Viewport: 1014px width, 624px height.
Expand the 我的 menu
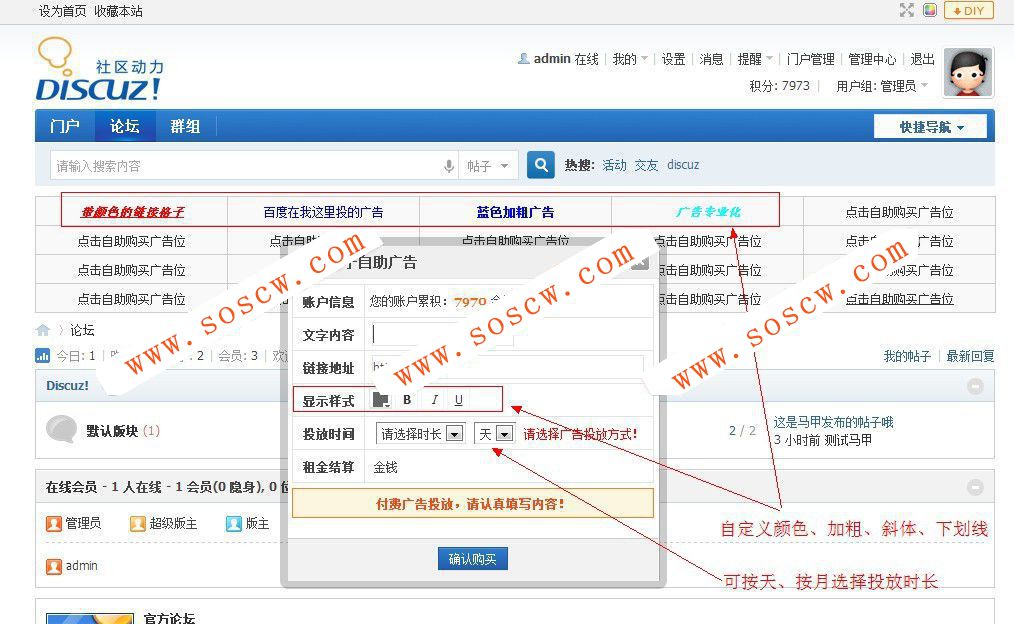630,59
